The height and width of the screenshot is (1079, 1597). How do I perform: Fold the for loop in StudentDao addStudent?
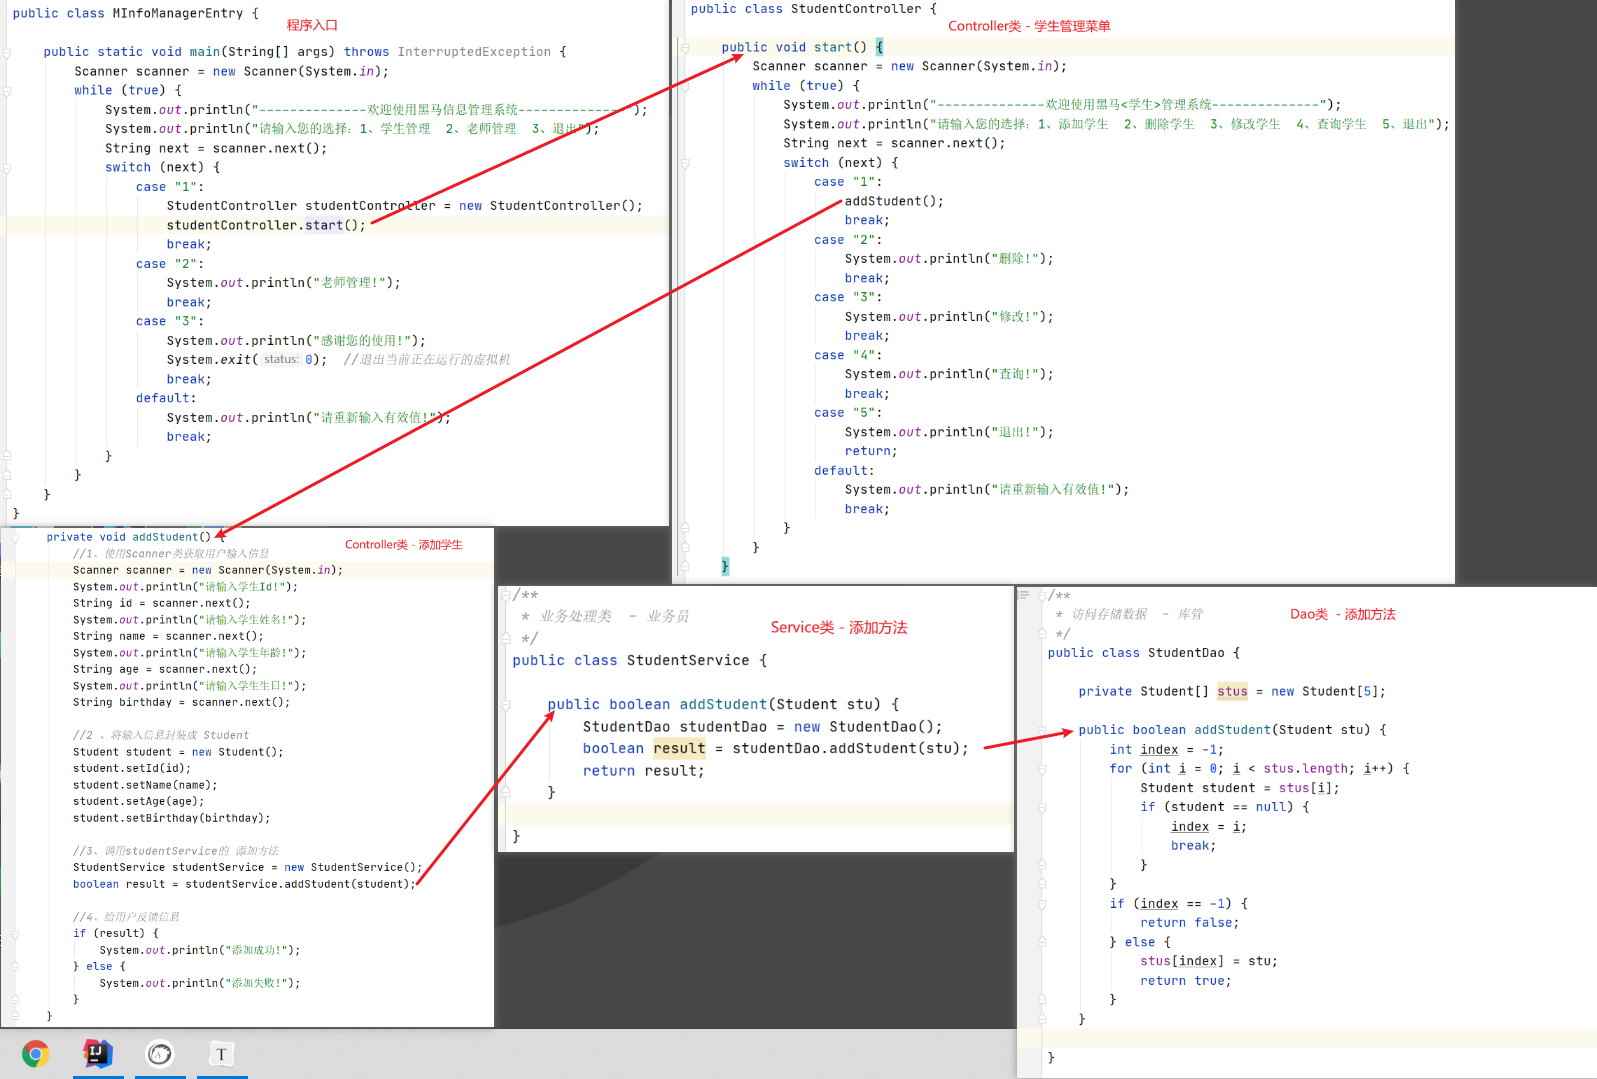tap(1042, 769)
